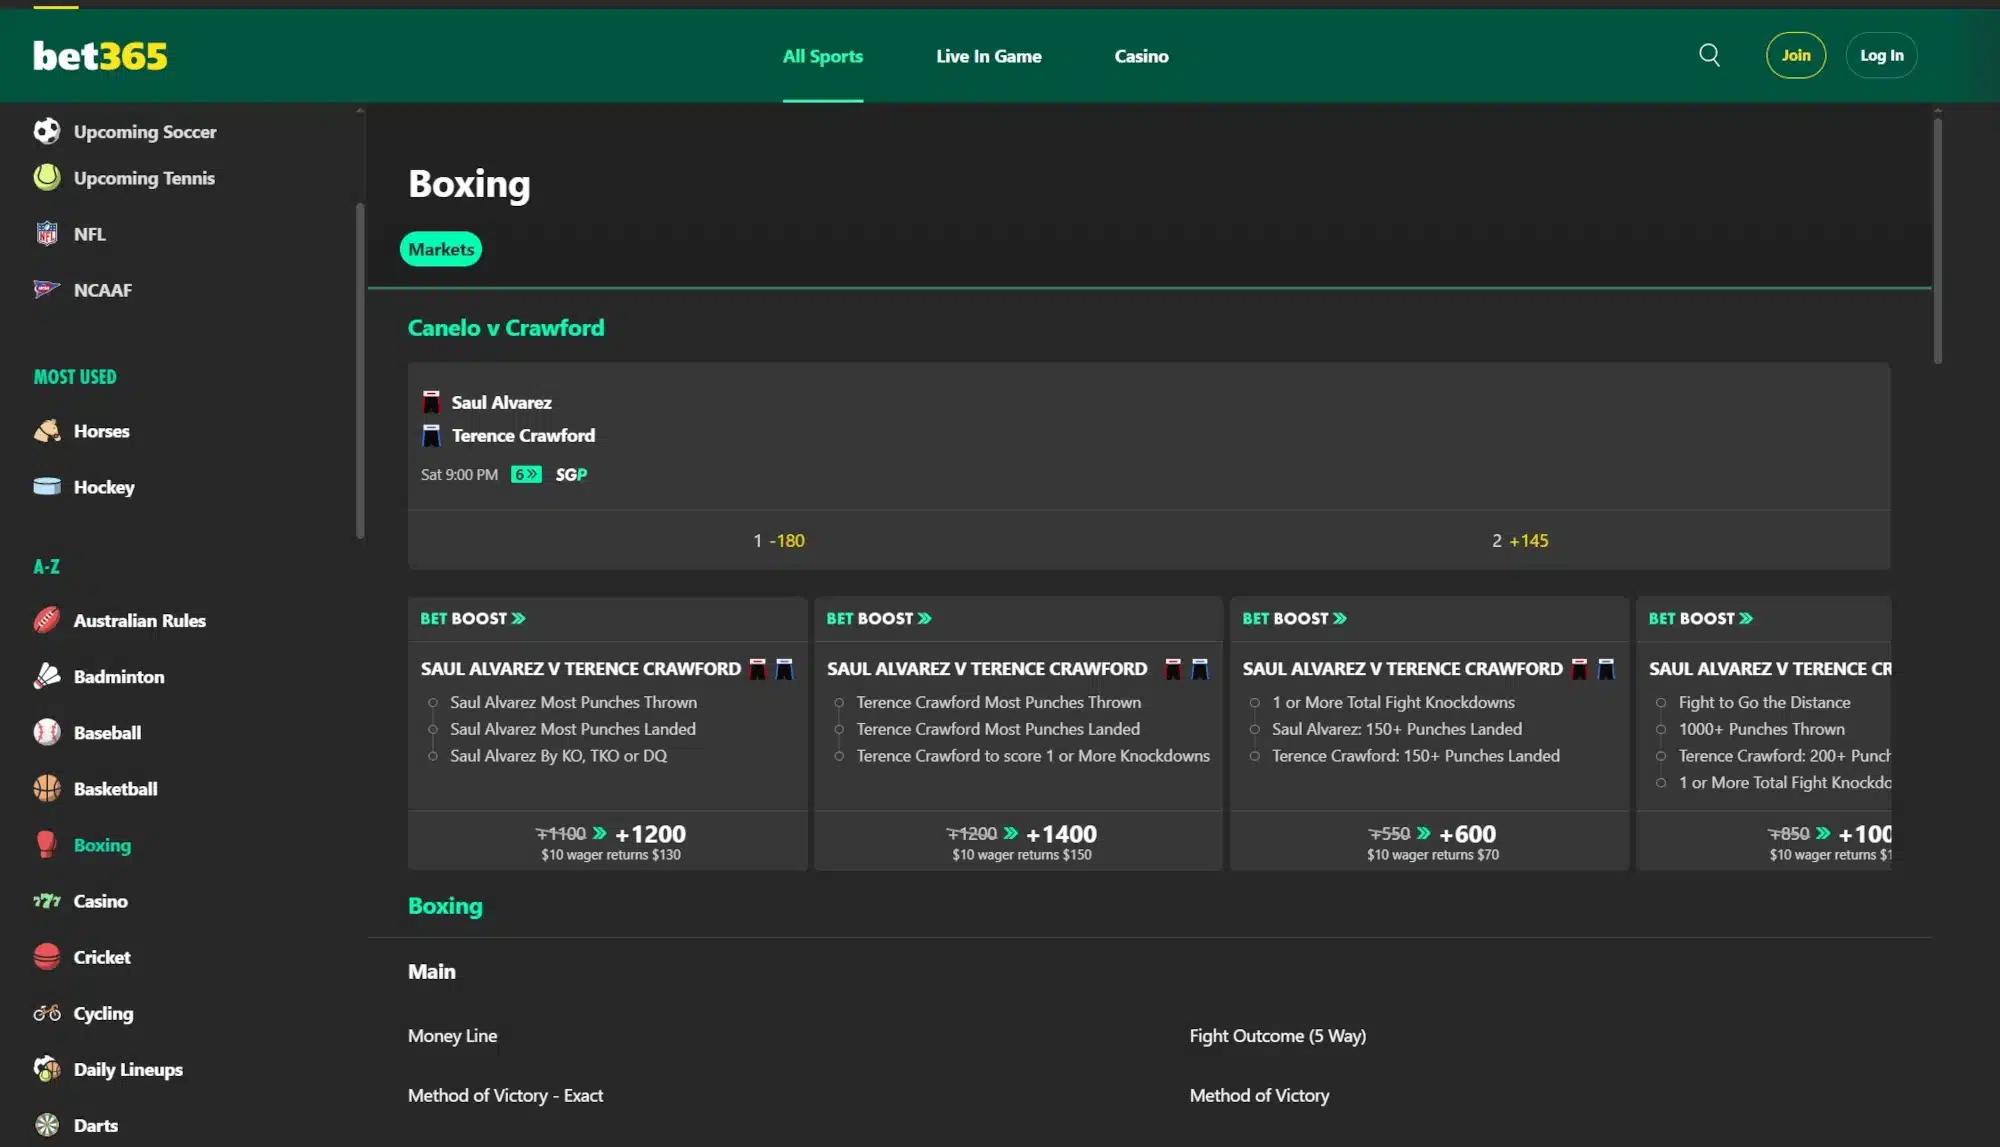This screenshot has height=1147, width=2000.
Task: Go to Upcoming Soccer in sidebar
Action: pos(145,131)
